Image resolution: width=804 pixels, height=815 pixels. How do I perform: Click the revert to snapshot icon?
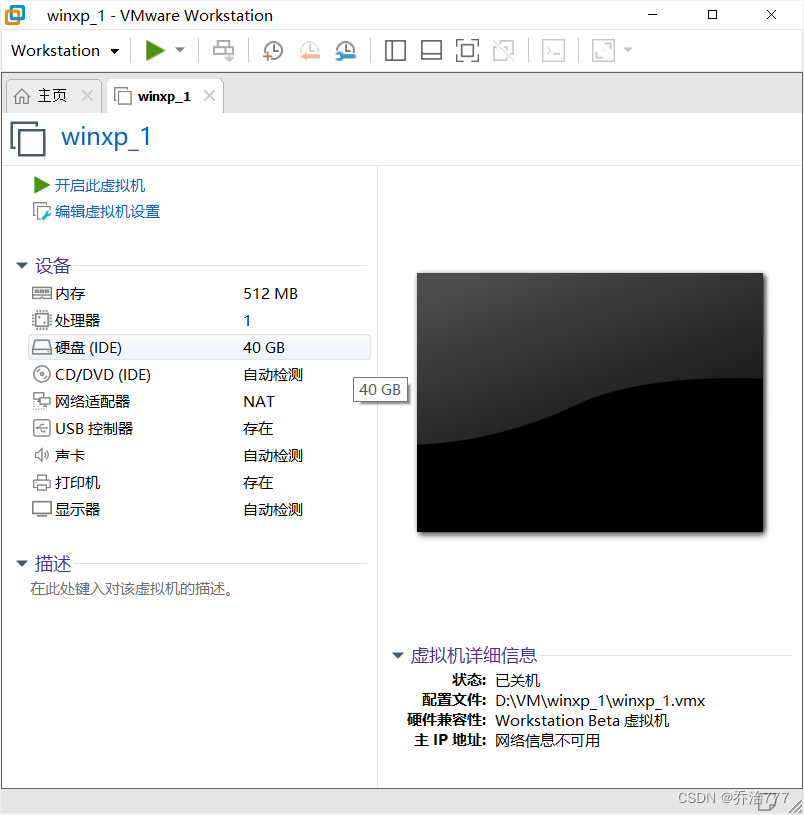tap(309, 50)
